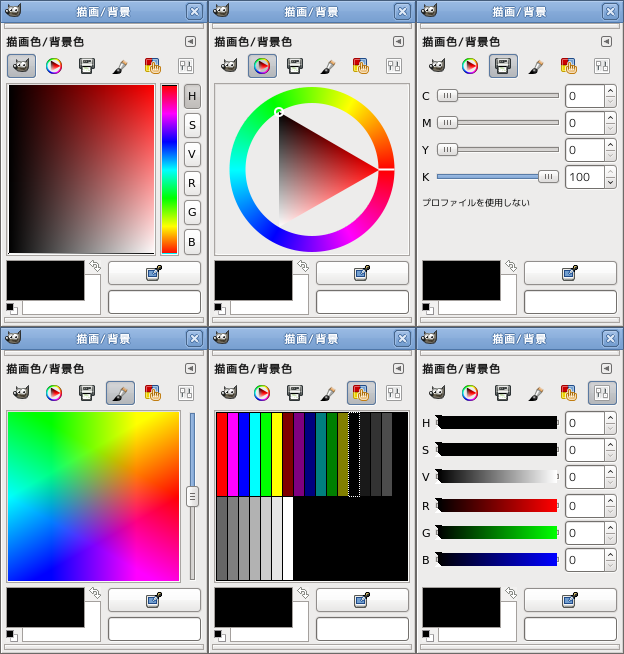Pick the white swatch in the palette
The height and width of the screenshot is (654, 624).
coord(288,538)
